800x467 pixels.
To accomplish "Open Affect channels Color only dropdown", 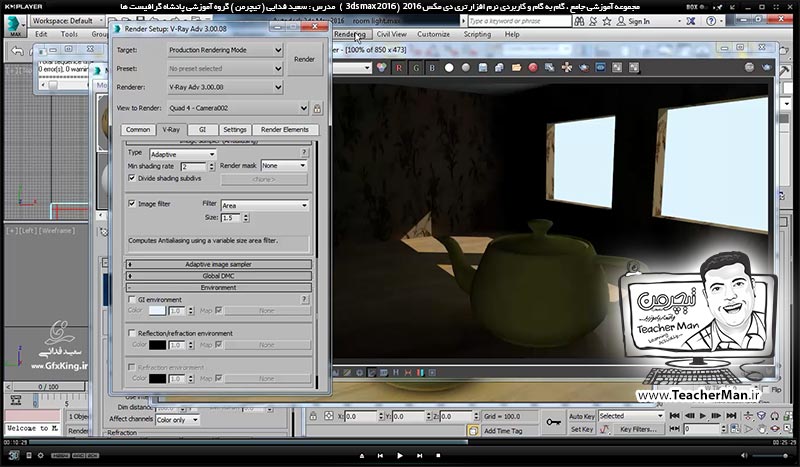I will pos(177,420).
